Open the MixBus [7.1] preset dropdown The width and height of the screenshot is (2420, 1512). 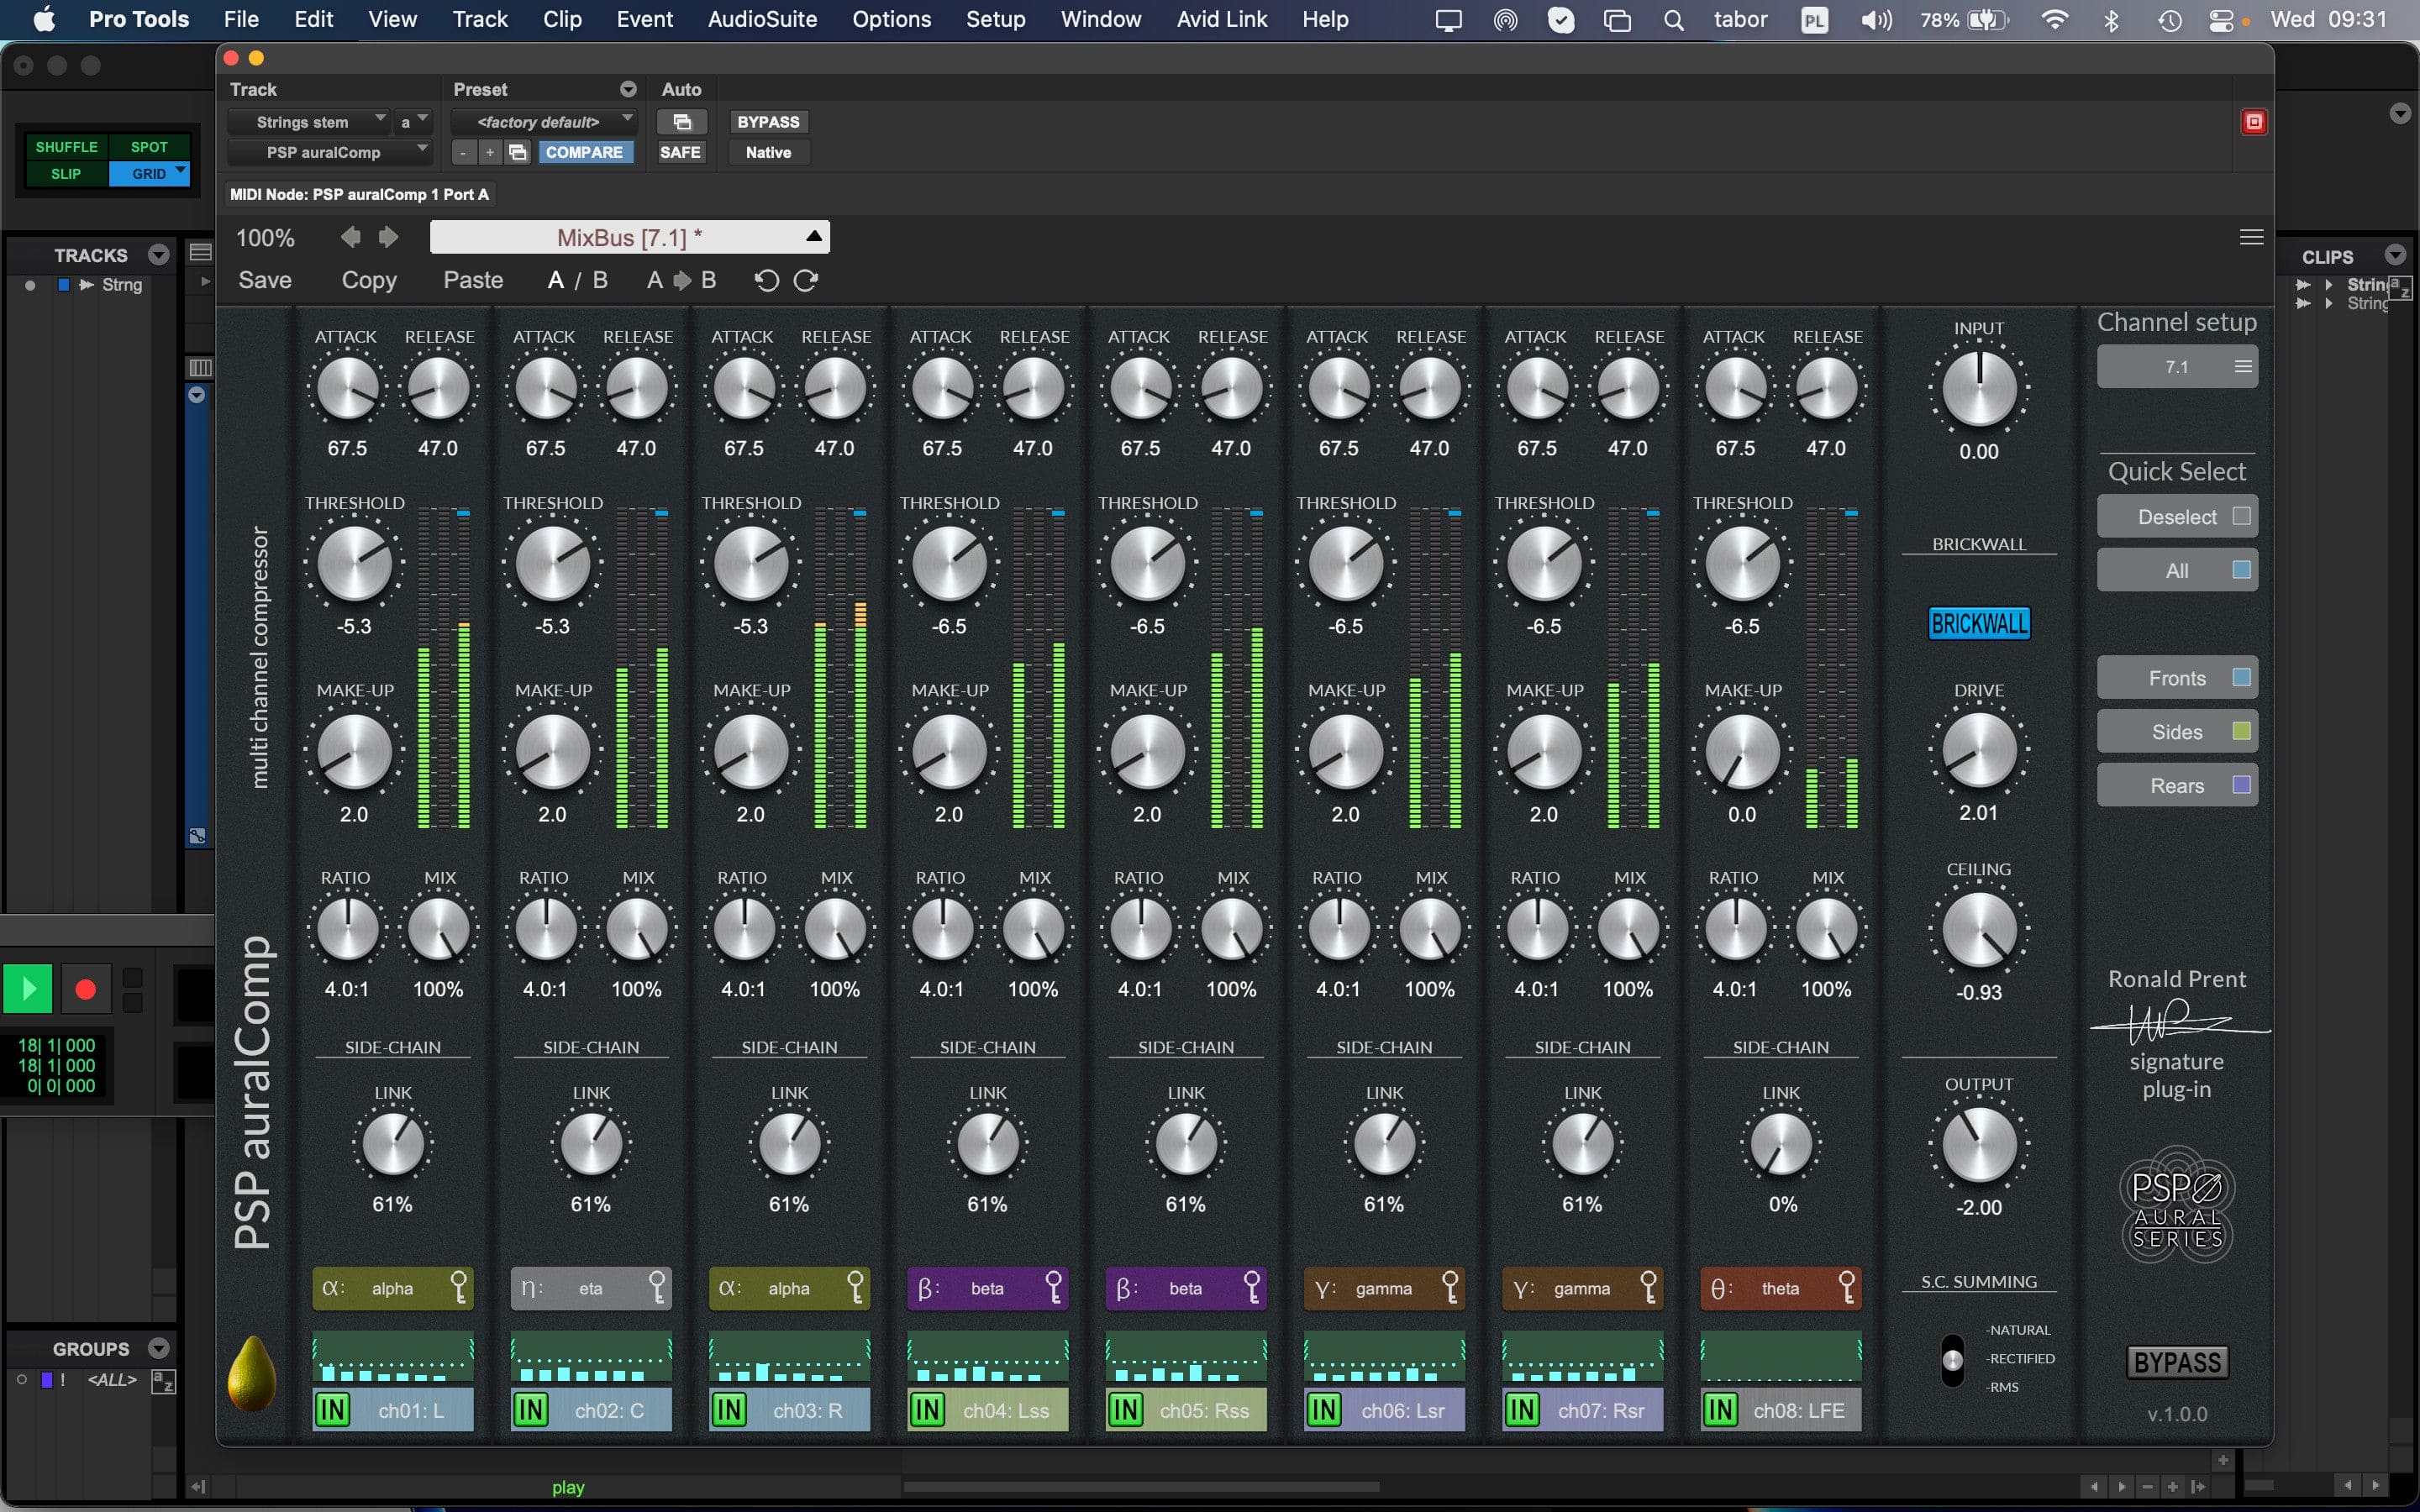point(630,237)
